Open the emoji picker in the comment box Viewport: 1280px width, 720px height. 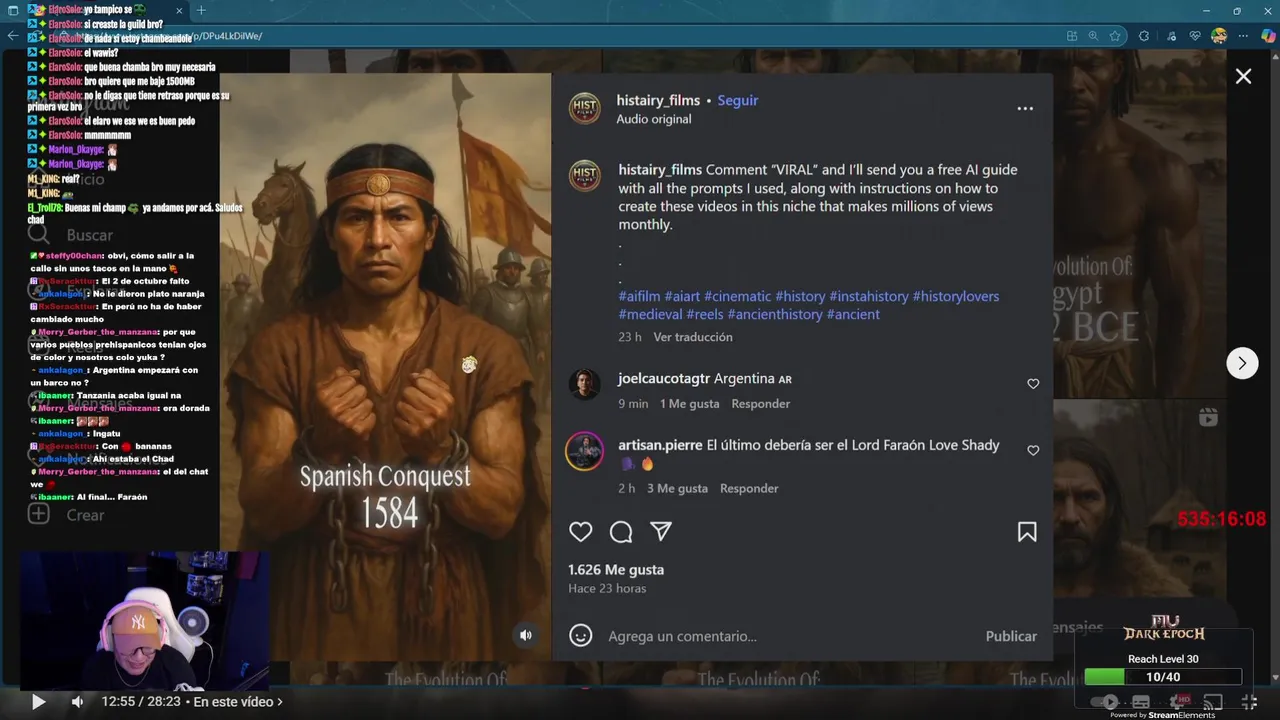click(x=581, y=636)
